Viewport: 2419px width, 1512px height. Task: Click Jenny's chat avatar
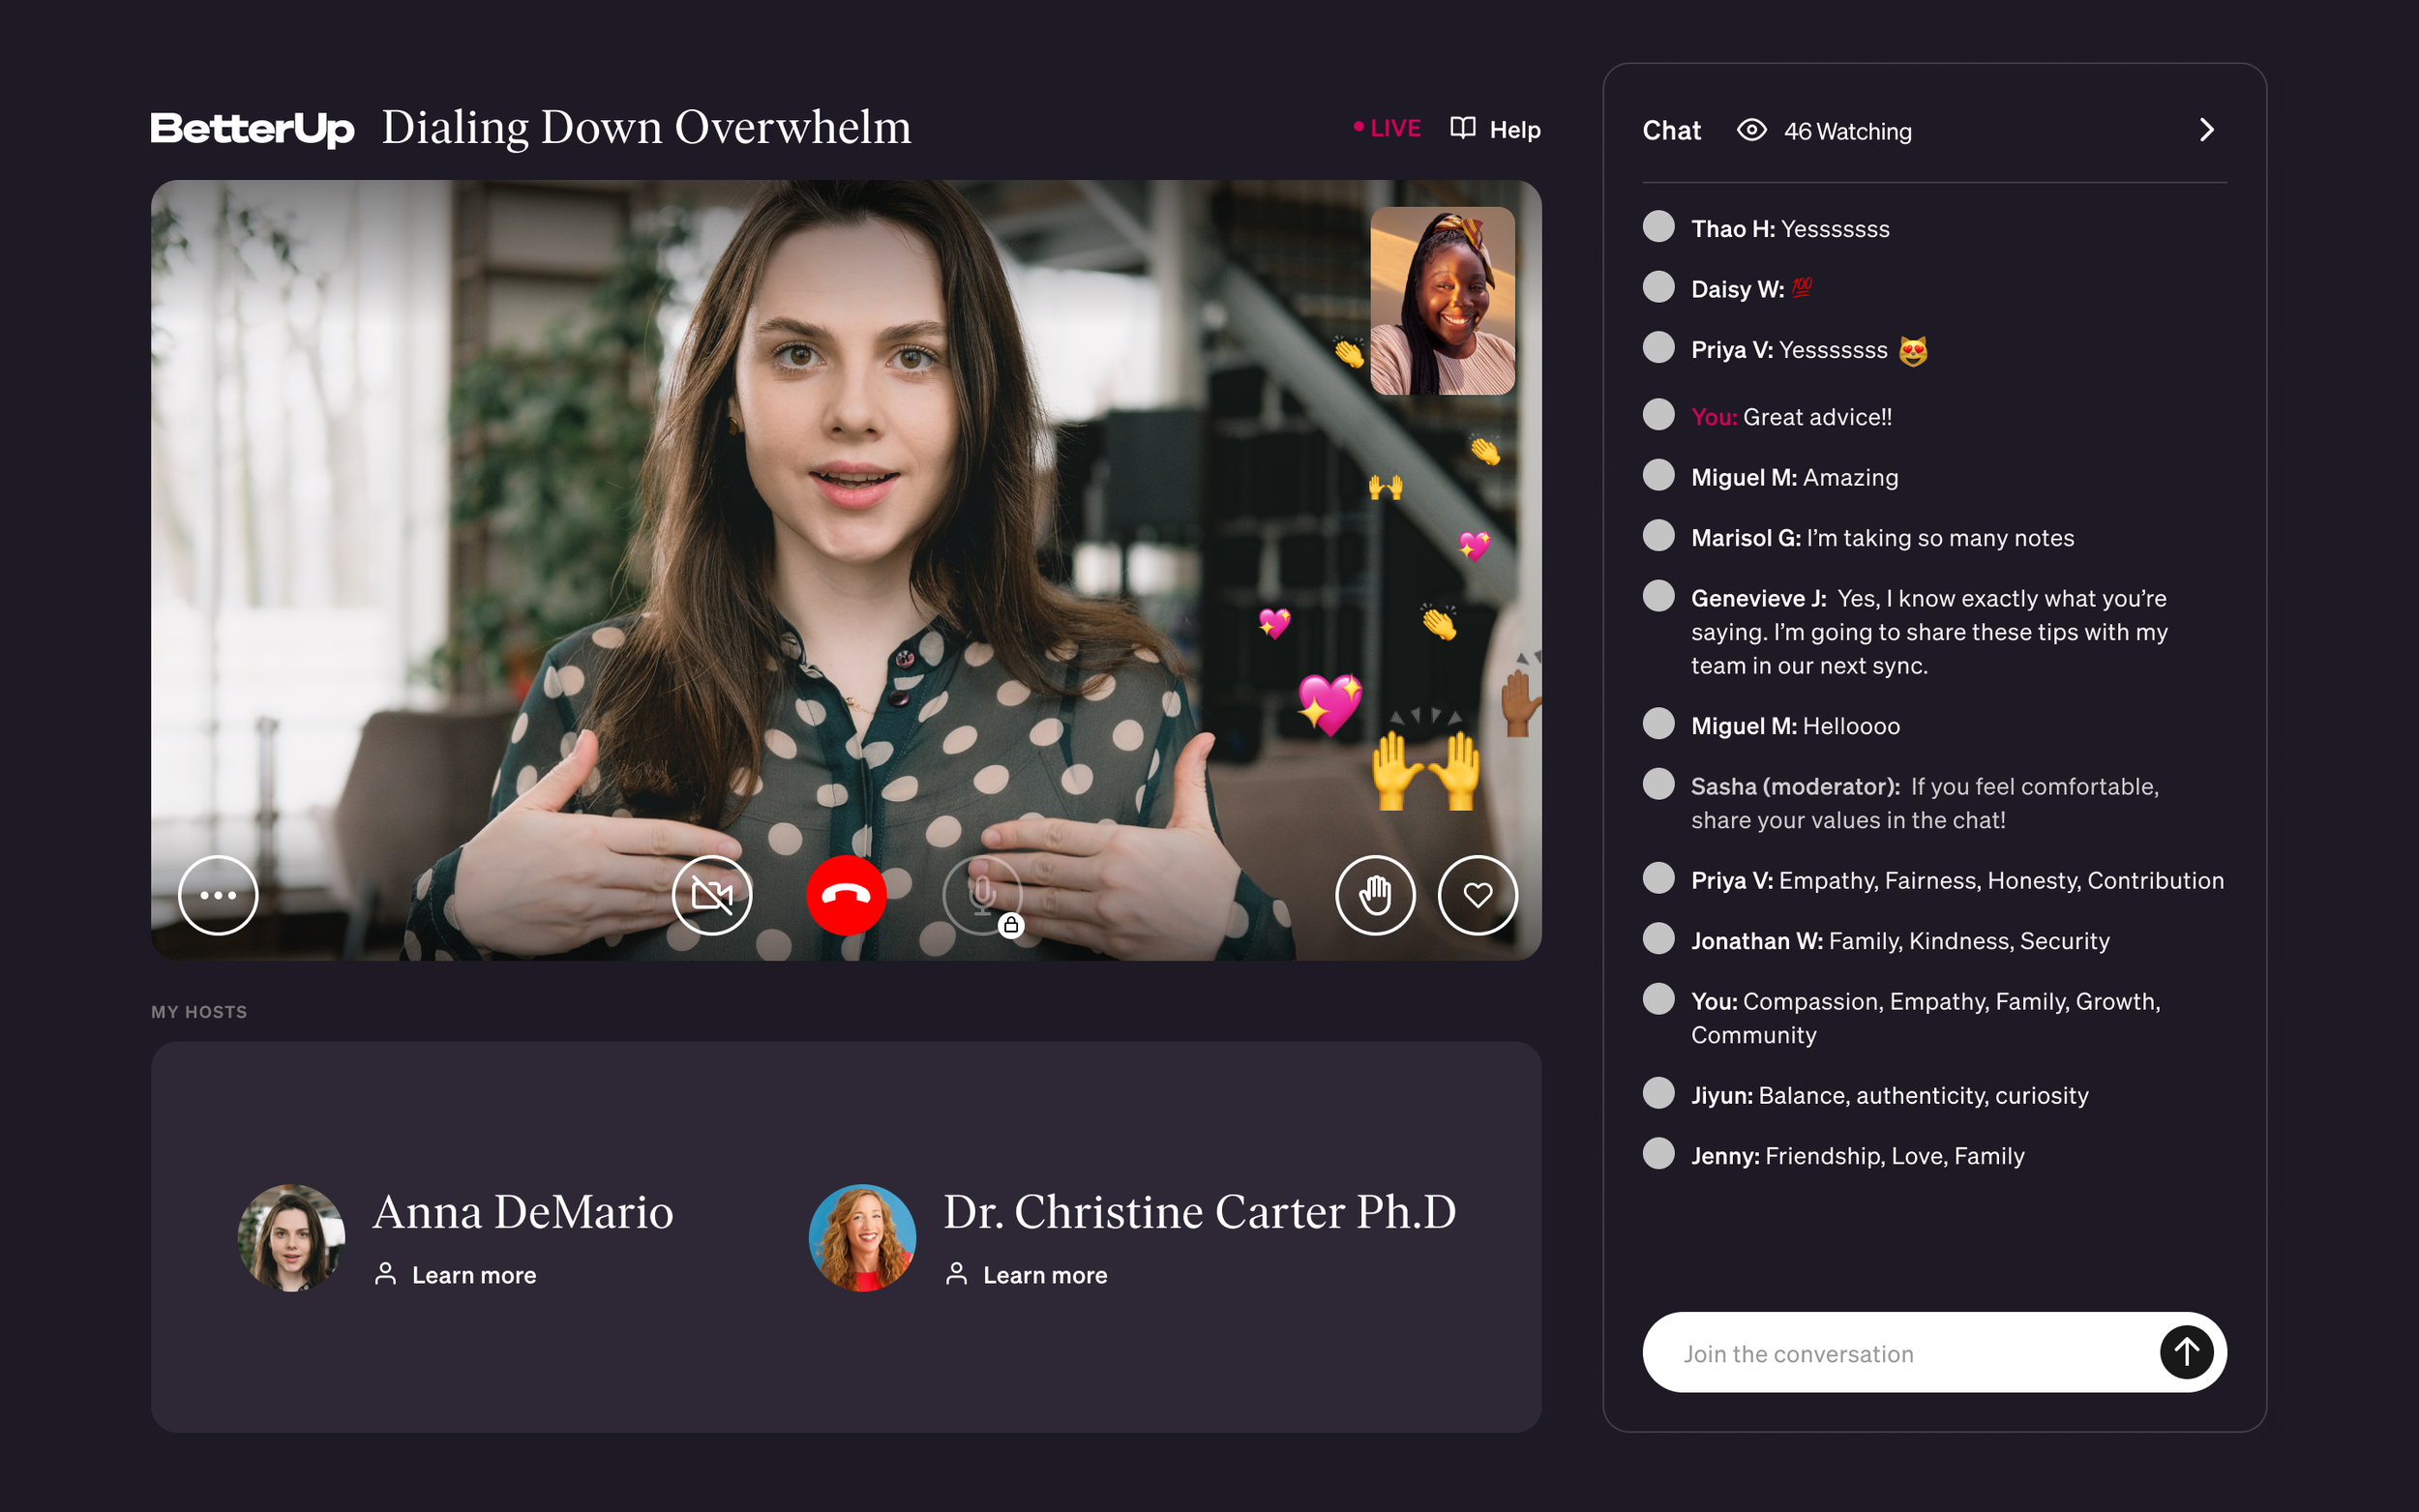tap(1658, 1154)
